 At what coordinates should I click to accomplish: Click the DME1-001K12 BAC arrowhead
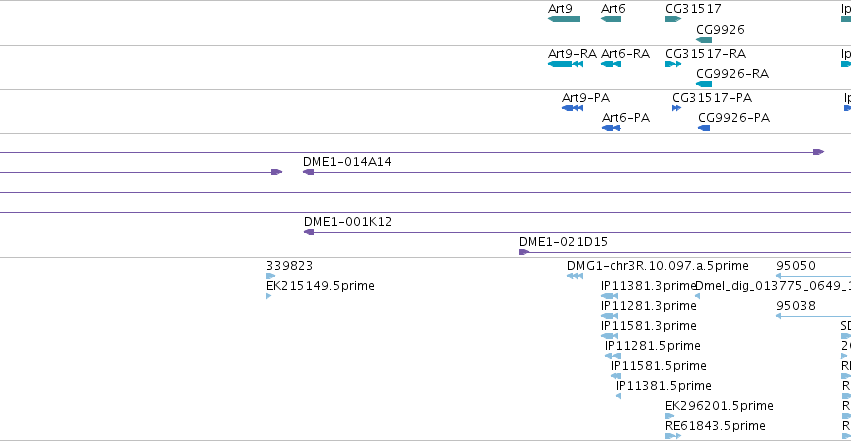point(309,232)
